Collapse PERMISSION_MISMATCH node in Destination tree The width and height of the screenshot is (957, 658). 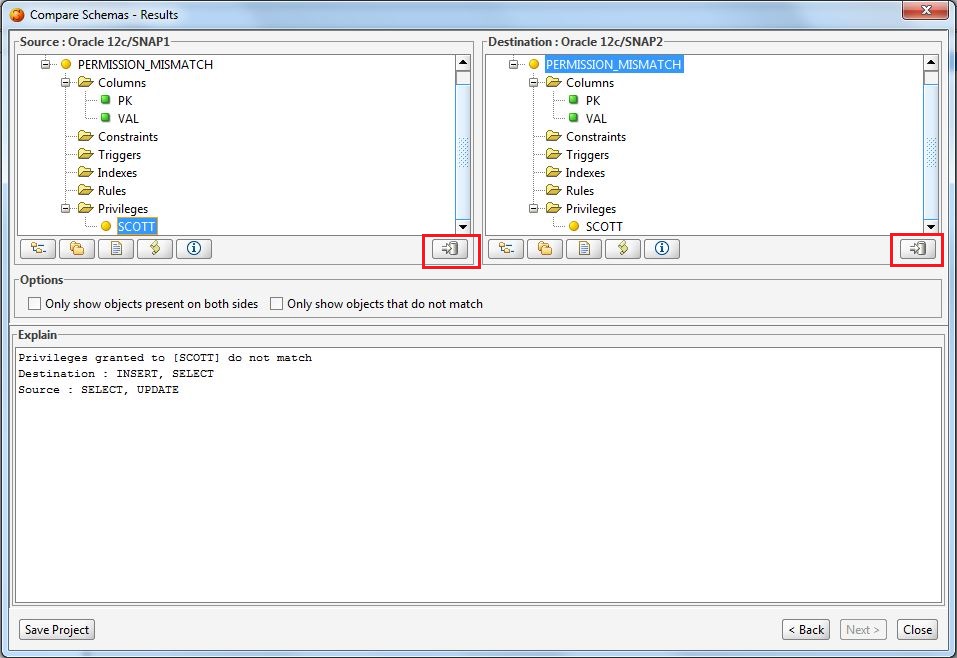point(513,64)
